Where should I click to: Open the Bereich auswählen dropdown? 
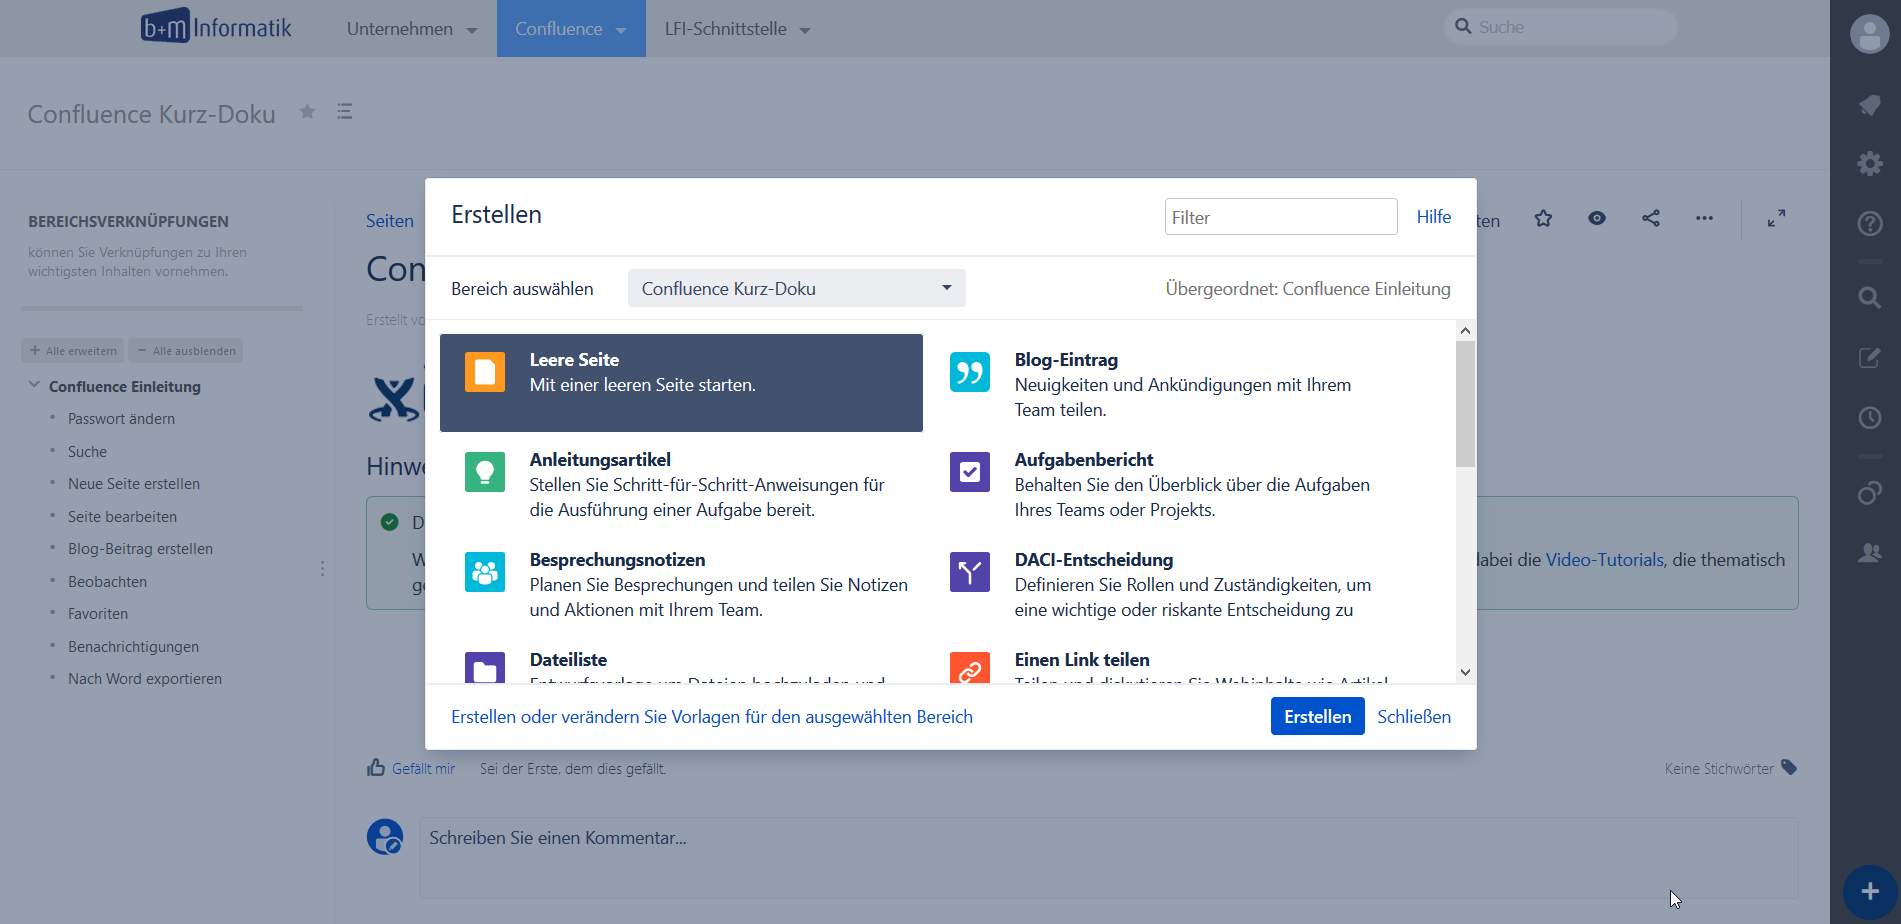click(x=796, y=288)
